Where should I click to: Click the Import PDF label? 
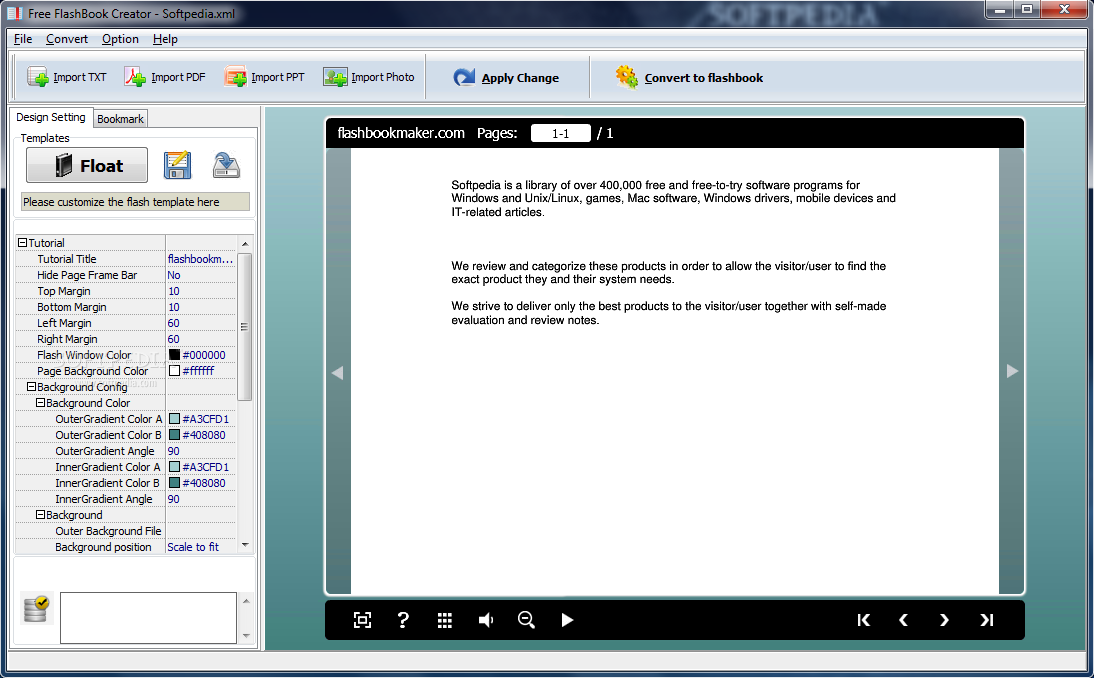coord(178,77)
